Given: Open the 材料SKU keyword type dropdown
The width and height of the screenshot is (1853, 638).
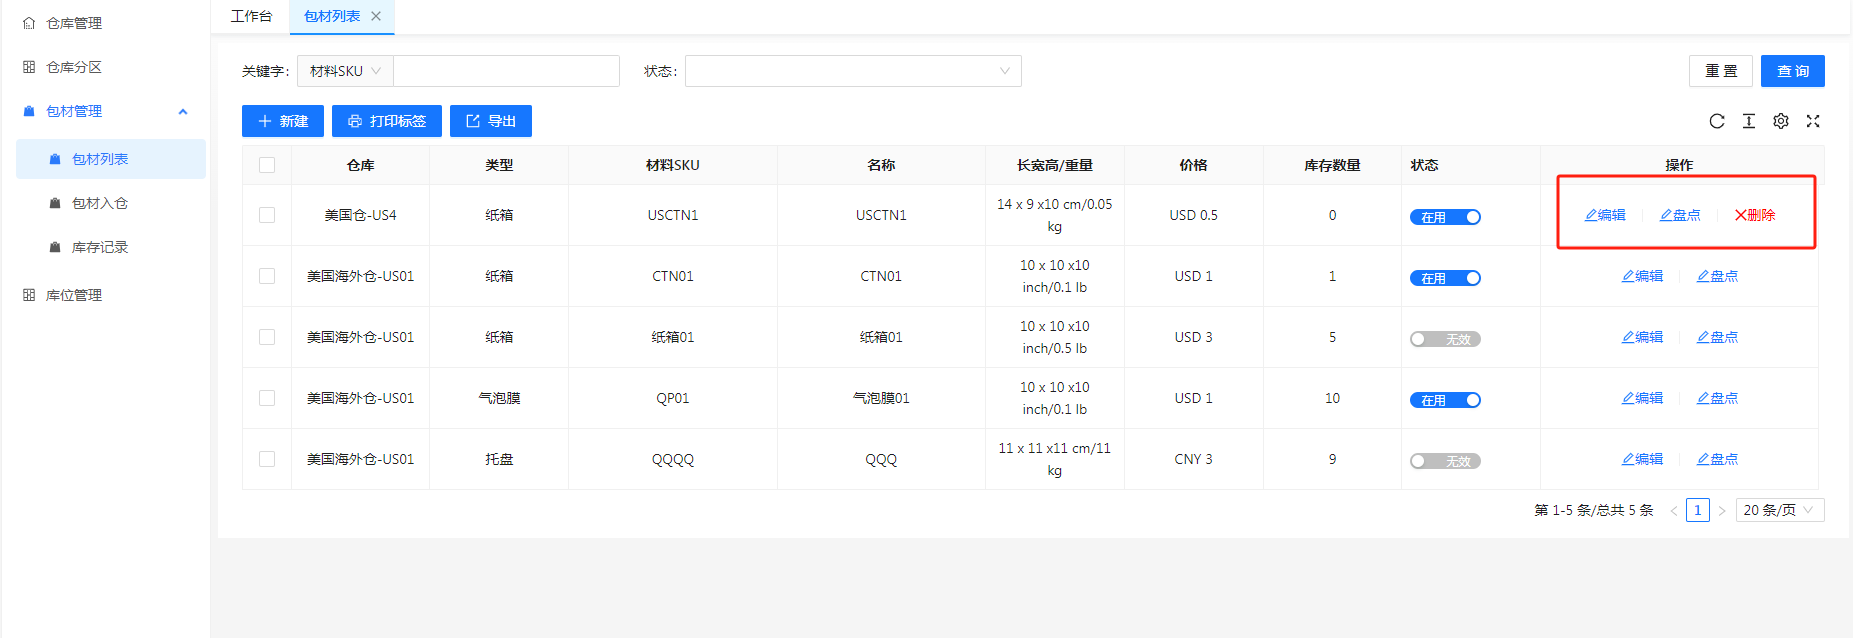Looking at the screenshot, I should (x=345, y=71).
